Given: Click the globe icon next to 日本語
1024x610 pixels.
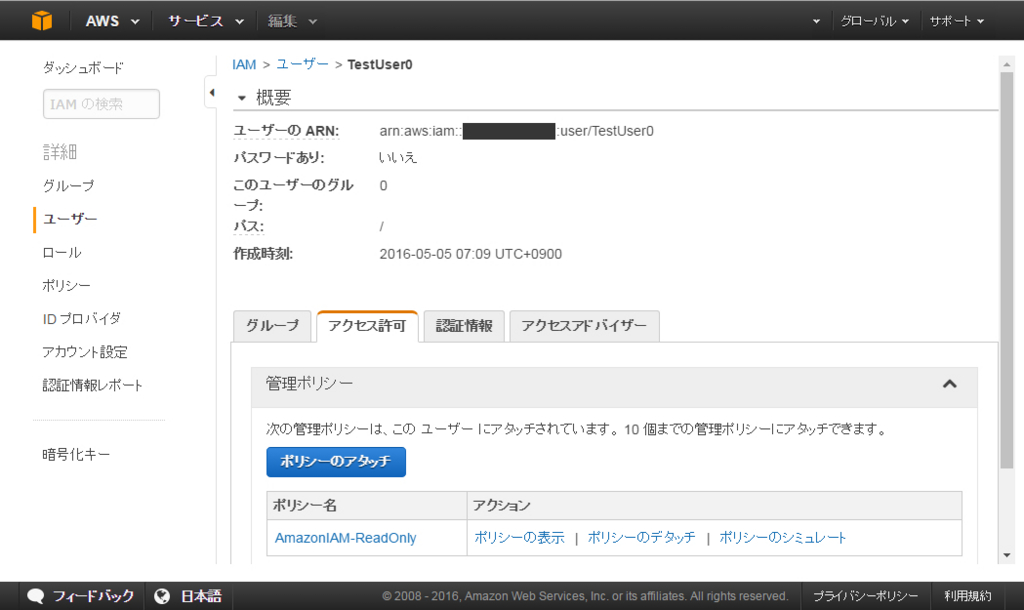Looking at the screenshot, I should (162, 594).
